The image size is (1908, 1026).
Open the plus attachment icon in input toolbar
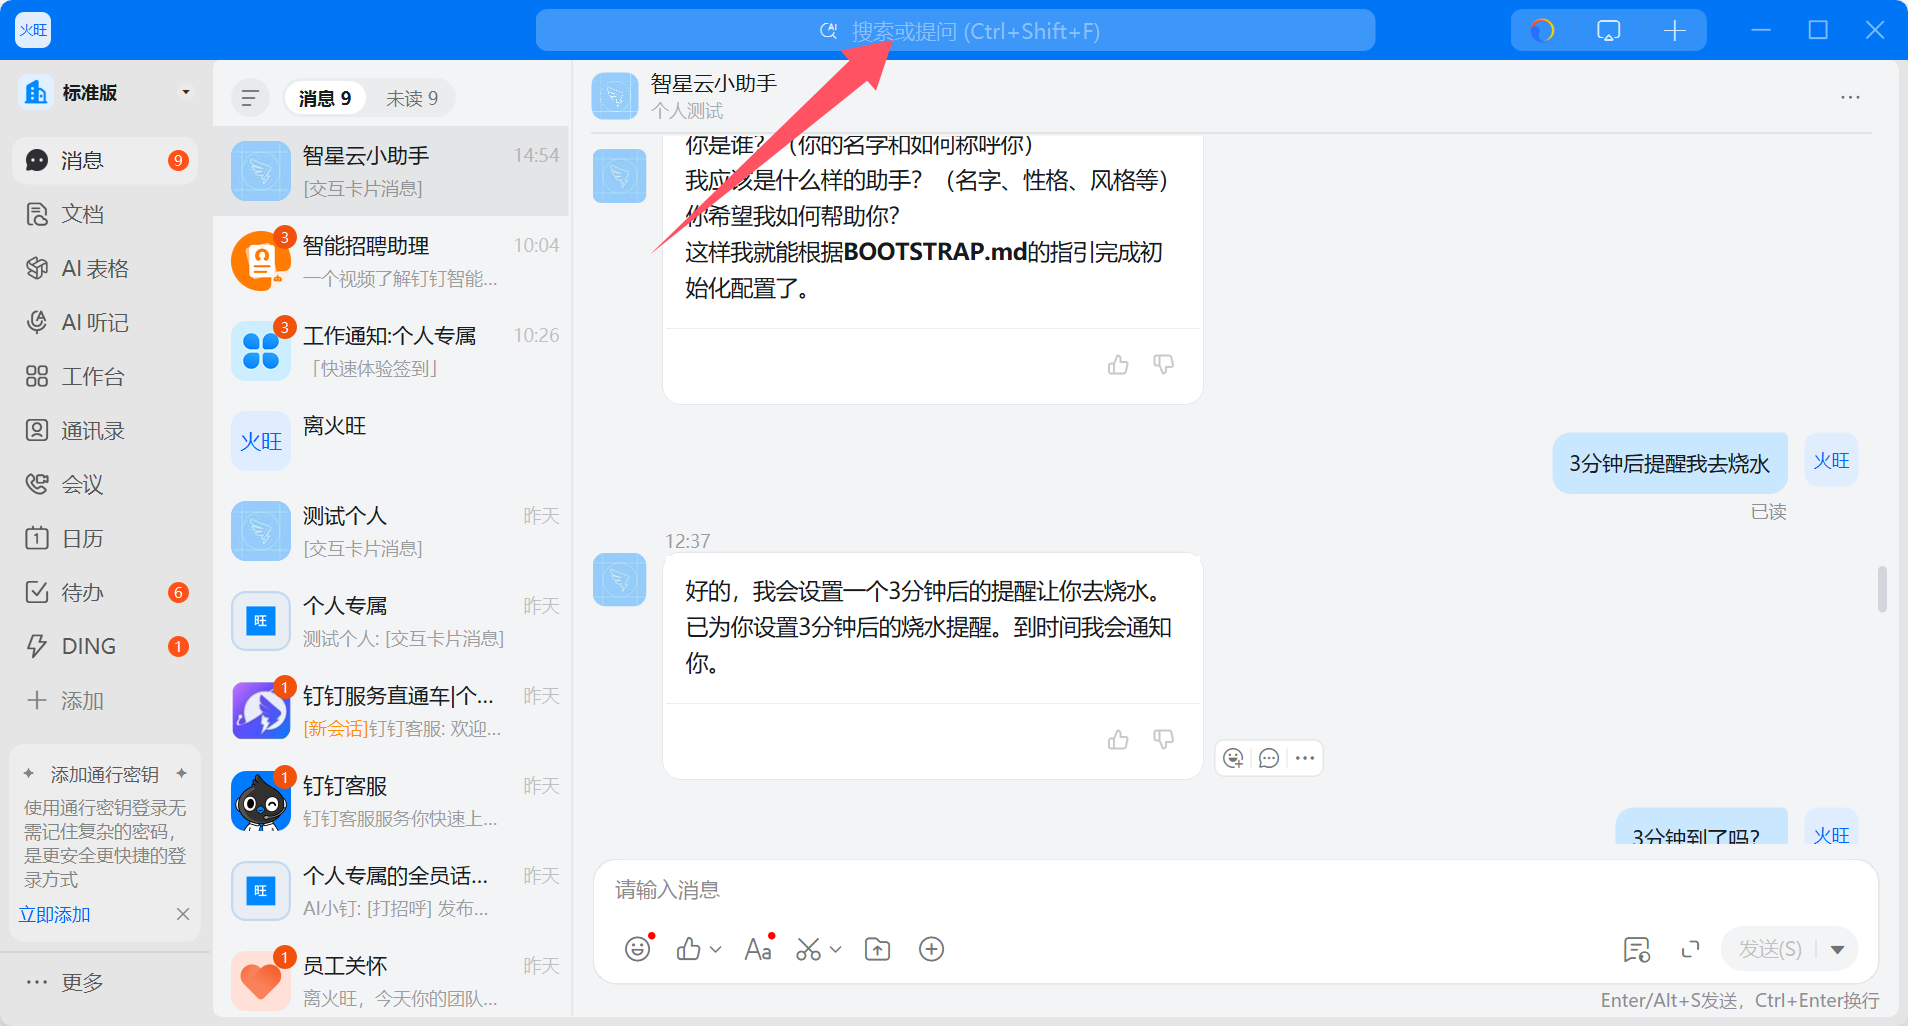point(931,948)
